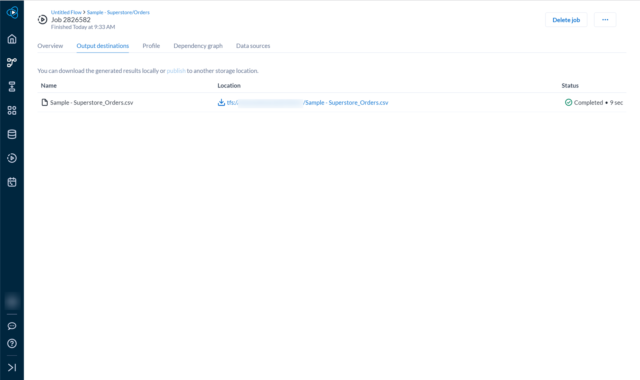Screen dimensions: 640x380
Task: Open the Help question mark icon
Action: click(x=12, y=344)
